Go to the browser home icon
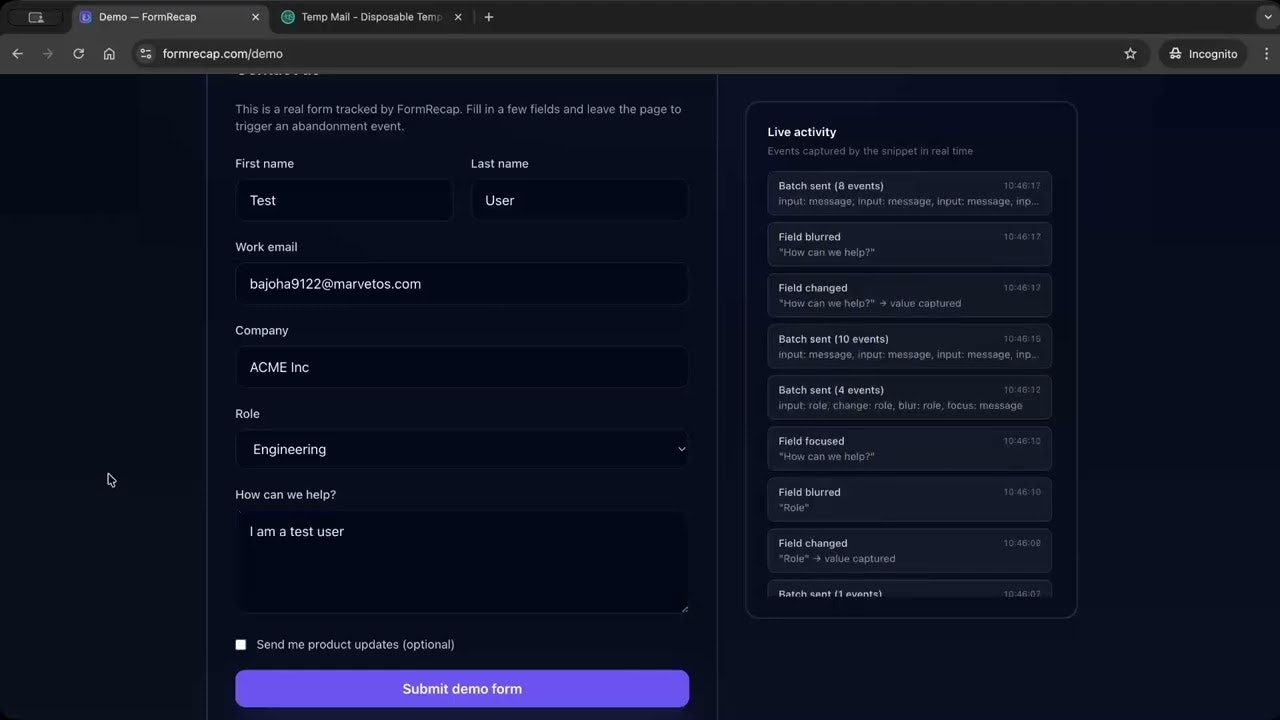Viewport: 1280px width, 720px height. pyautogui.click(x=109, y=54)
